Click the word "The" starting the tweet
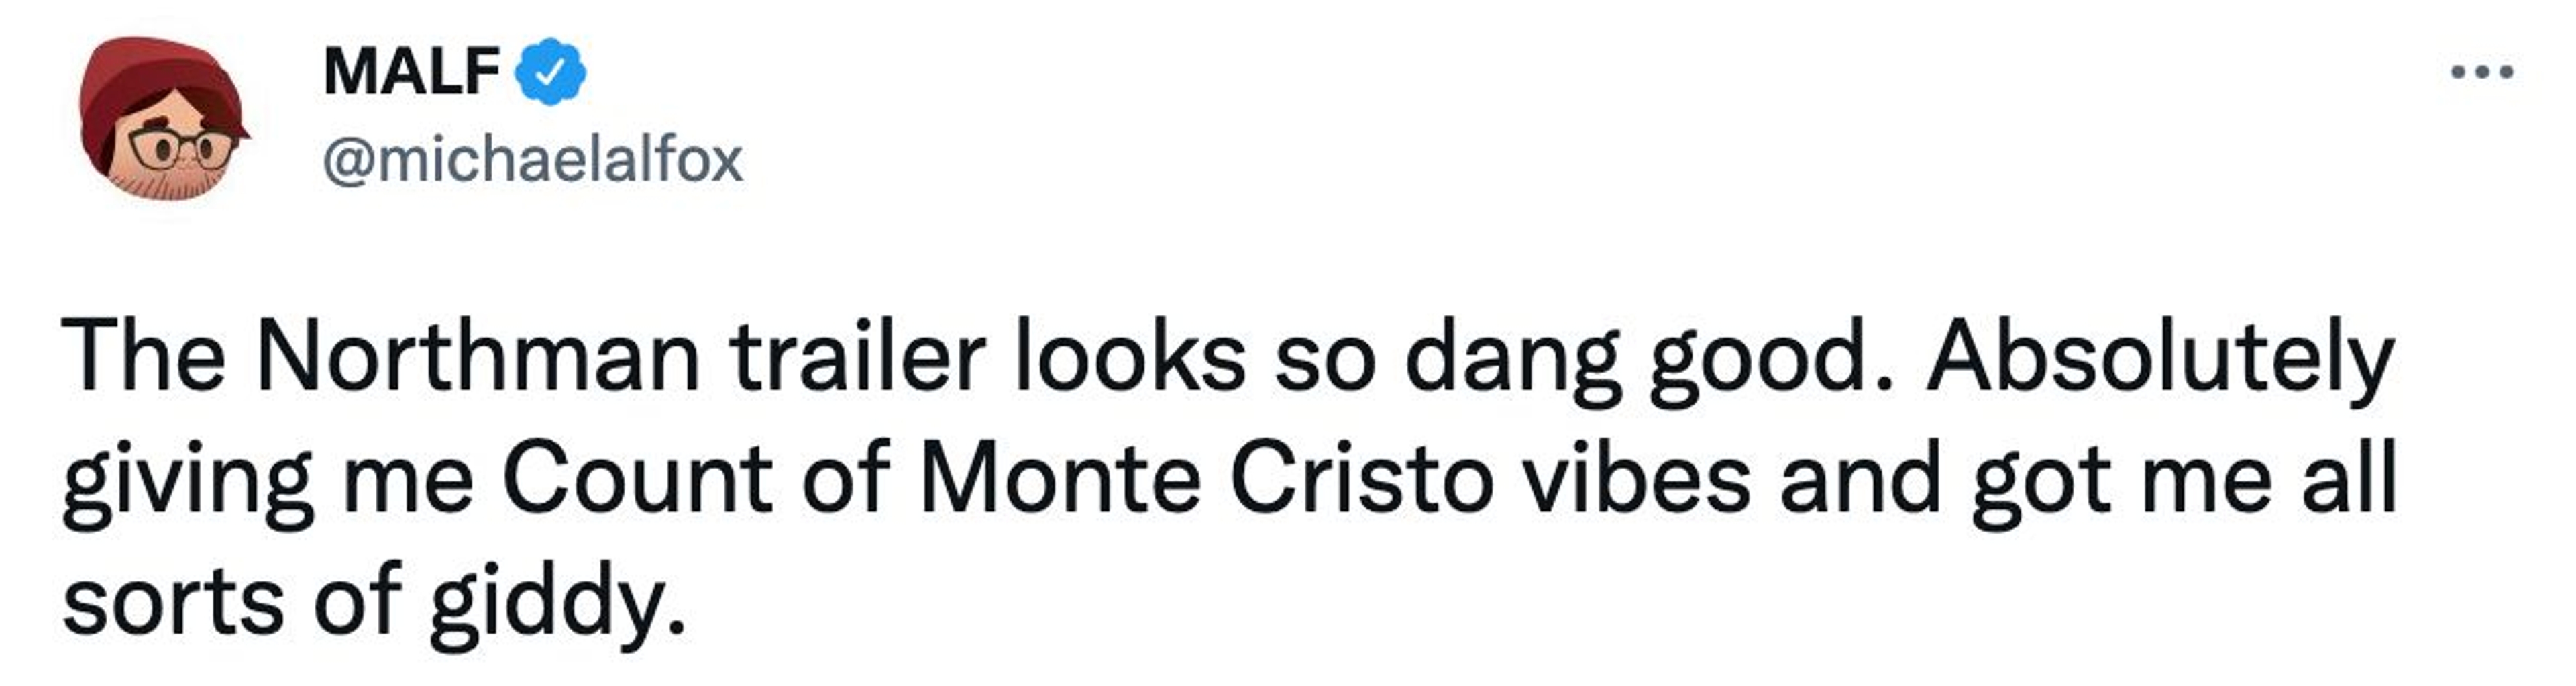Image resolution: width=2576 pixels, height=686 pixels. [144, 358]
